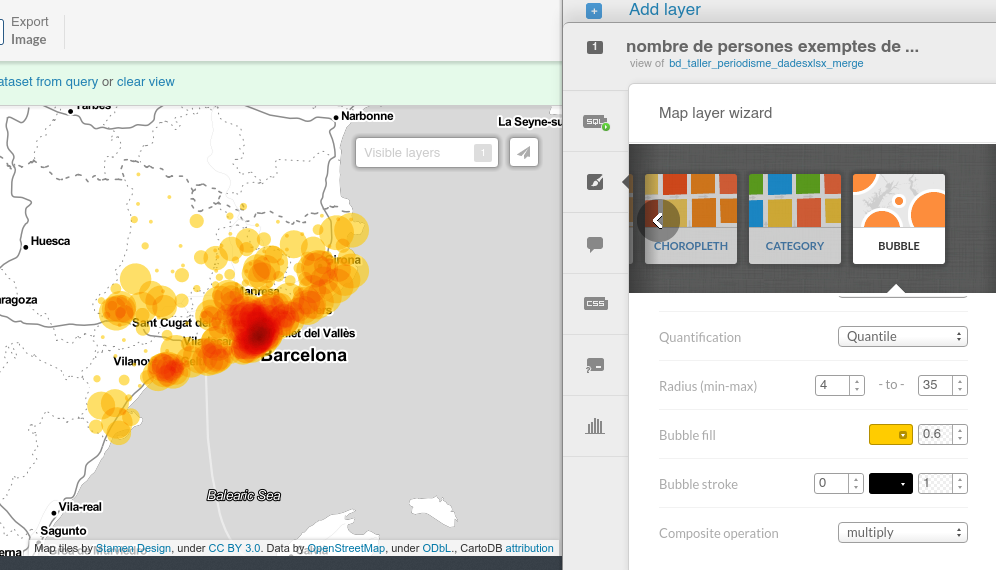The height and width of the screenshot is (570, 996).
Task: Open the Quantification dropdown (Quantile)
Action: pyautogui.click(x=903, y=337)
